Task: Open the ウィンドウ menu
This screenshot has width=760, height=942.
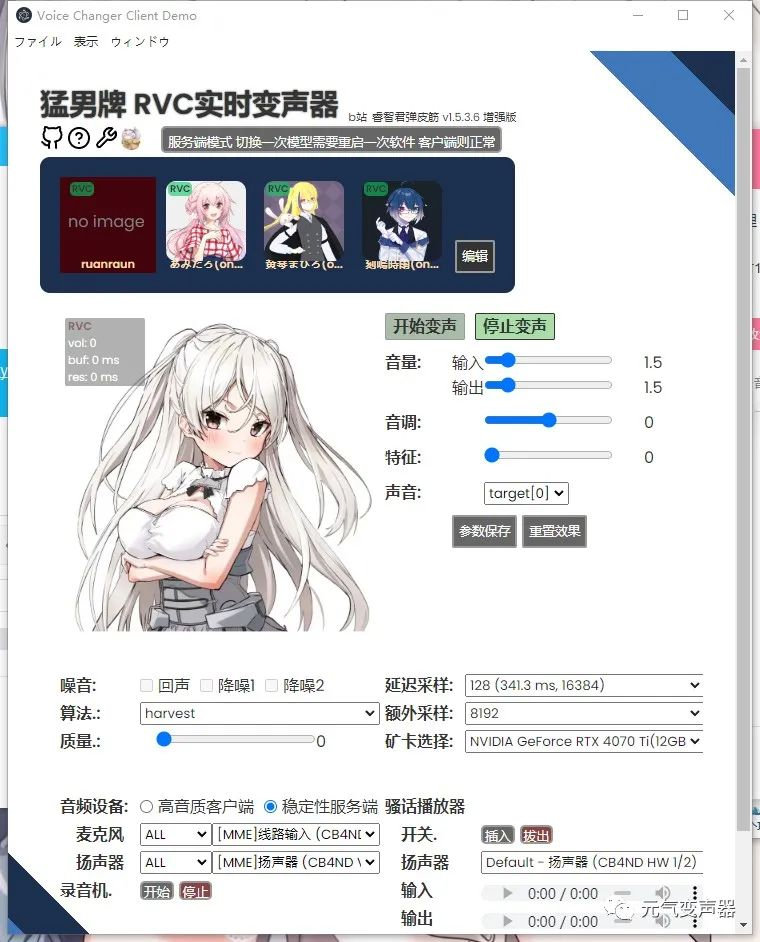Action: pyautogui.click(x=140, y=41)
